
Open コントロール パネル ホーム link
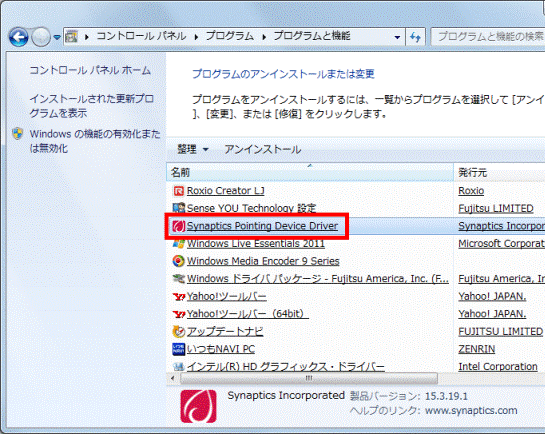(90, 71)
